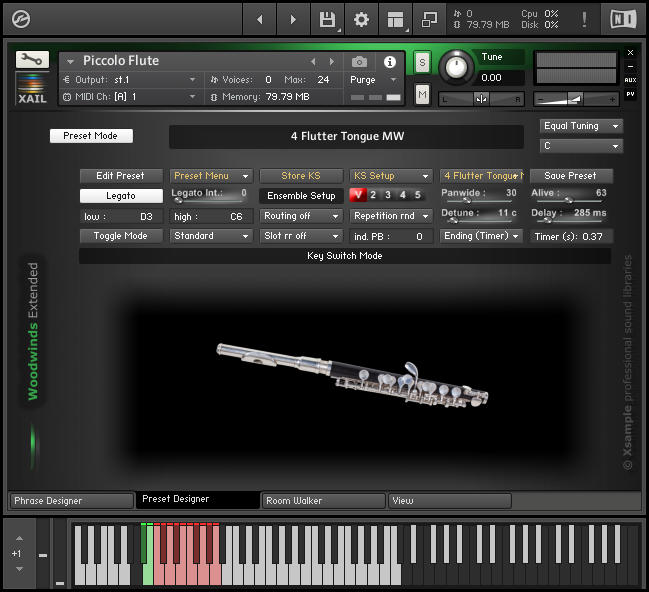
Task: Toggle the PV button
Action: [630, 94]
